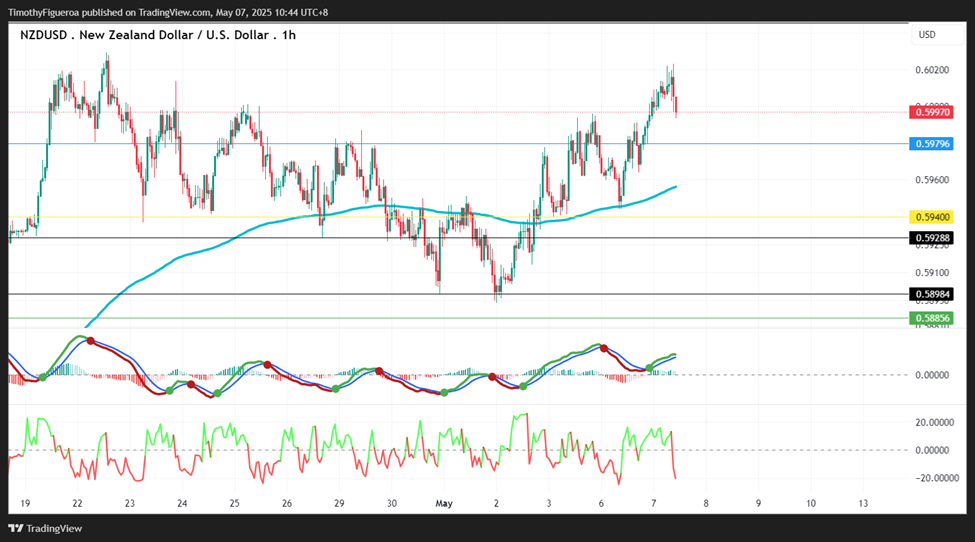Screen dimensions: 975x542
Task: Click the 0.60200 price scale label
Action: (x=932, y=70)
